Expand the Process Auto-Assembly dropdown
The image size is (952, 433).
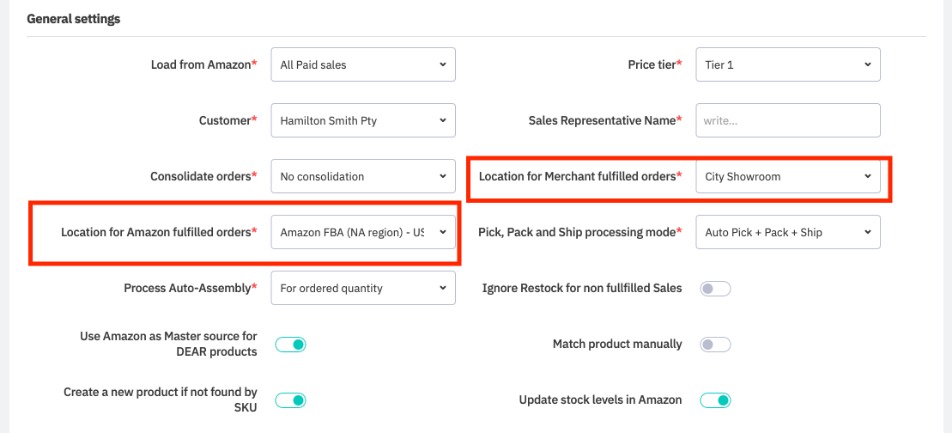[x=362, y=288]
